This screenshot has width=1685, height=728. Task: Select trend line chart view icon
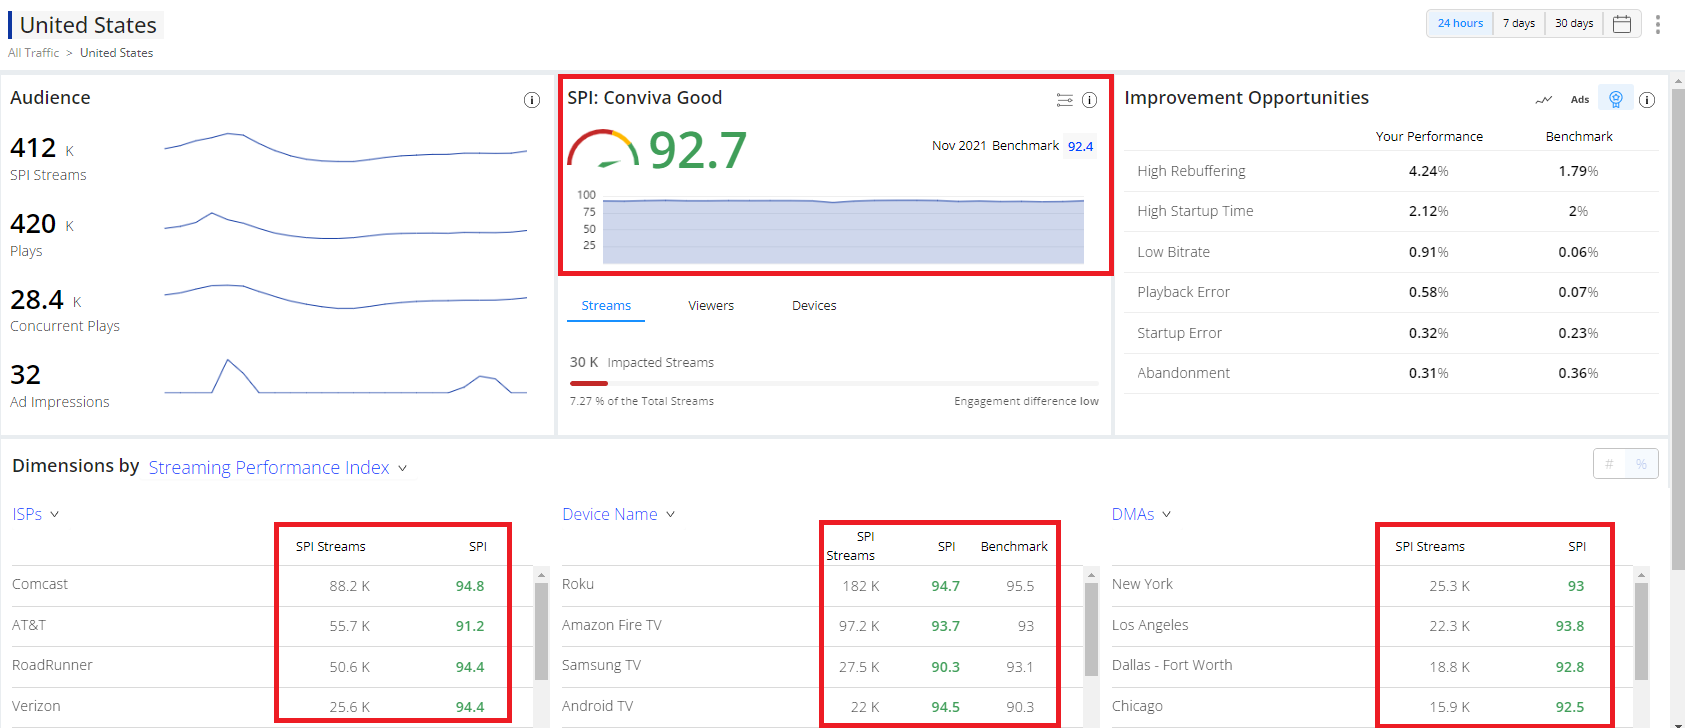pyautogui.click(x=1544, y=99)
